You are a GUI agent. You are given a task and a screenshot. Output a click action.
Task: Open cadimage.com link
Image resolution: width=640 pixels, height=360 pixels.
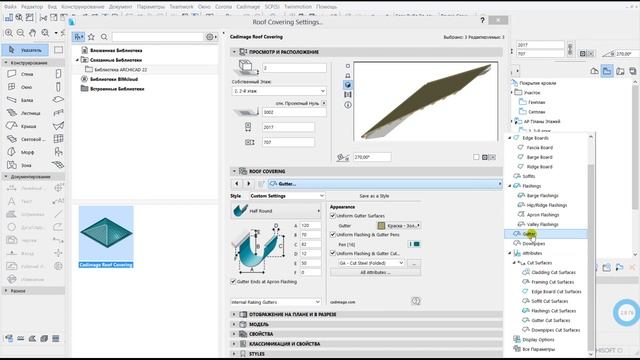click(x=342, y=302)
